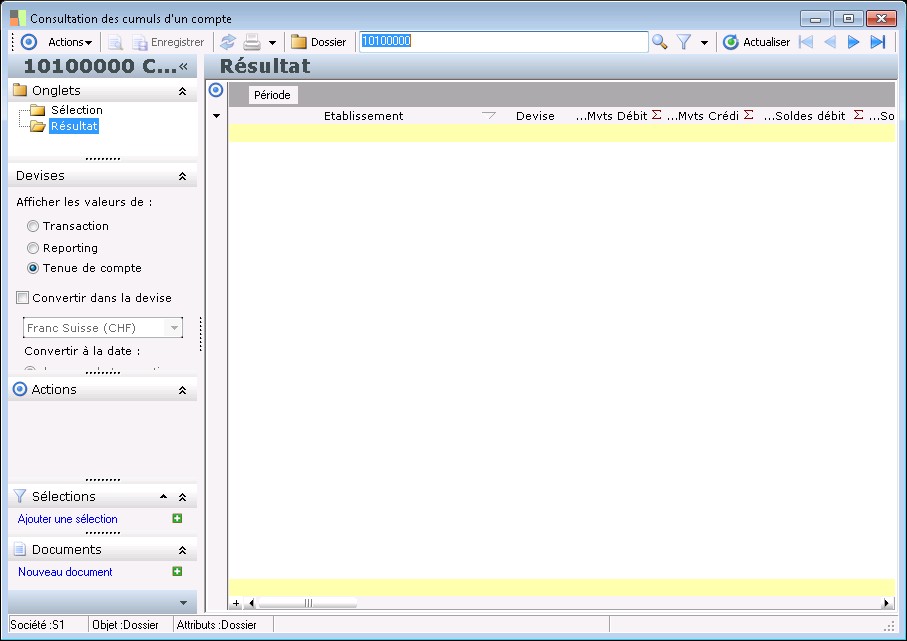The width and height of the screenshot is (907, 641).
Task: Click the grid row selector down arrow
Action: pyautogui.click(x=217, y=116)
